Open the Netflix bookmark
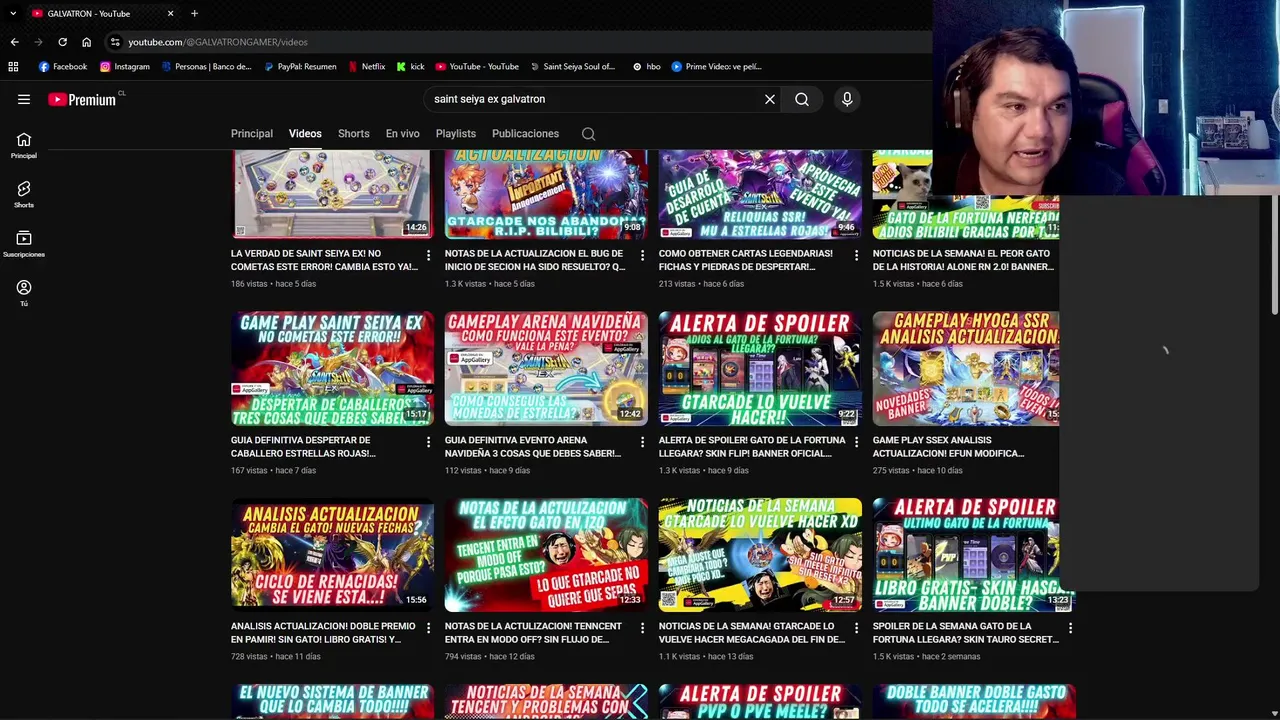Image resolution: width=1280 pixels, height=720 pixels. point(366,67)
